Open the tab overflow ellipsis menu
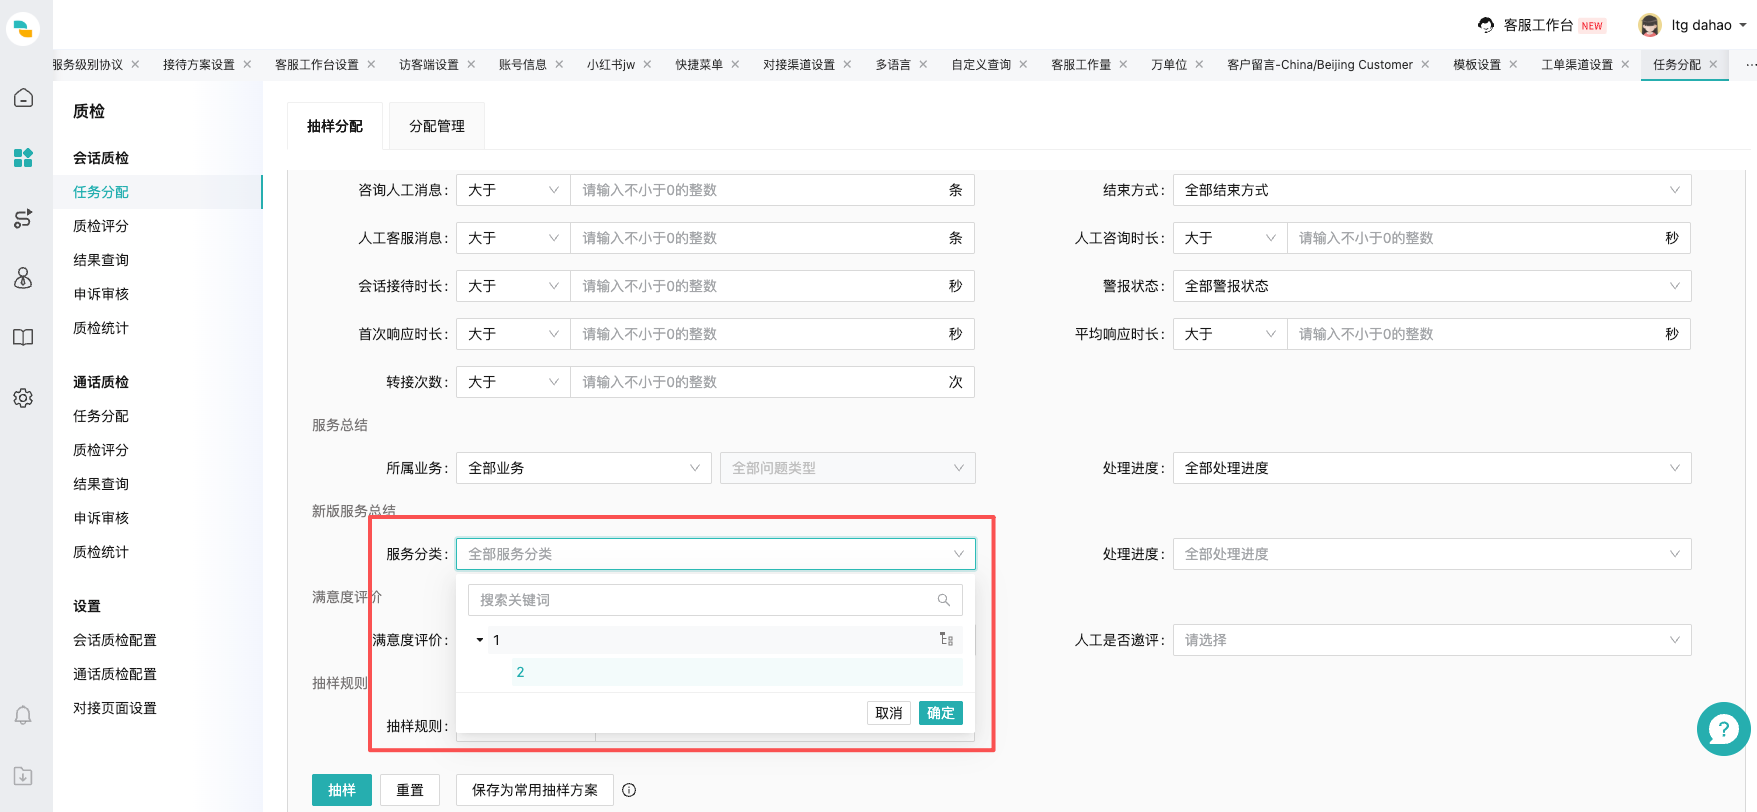 pyautogui.click(x=1750, y=64)
